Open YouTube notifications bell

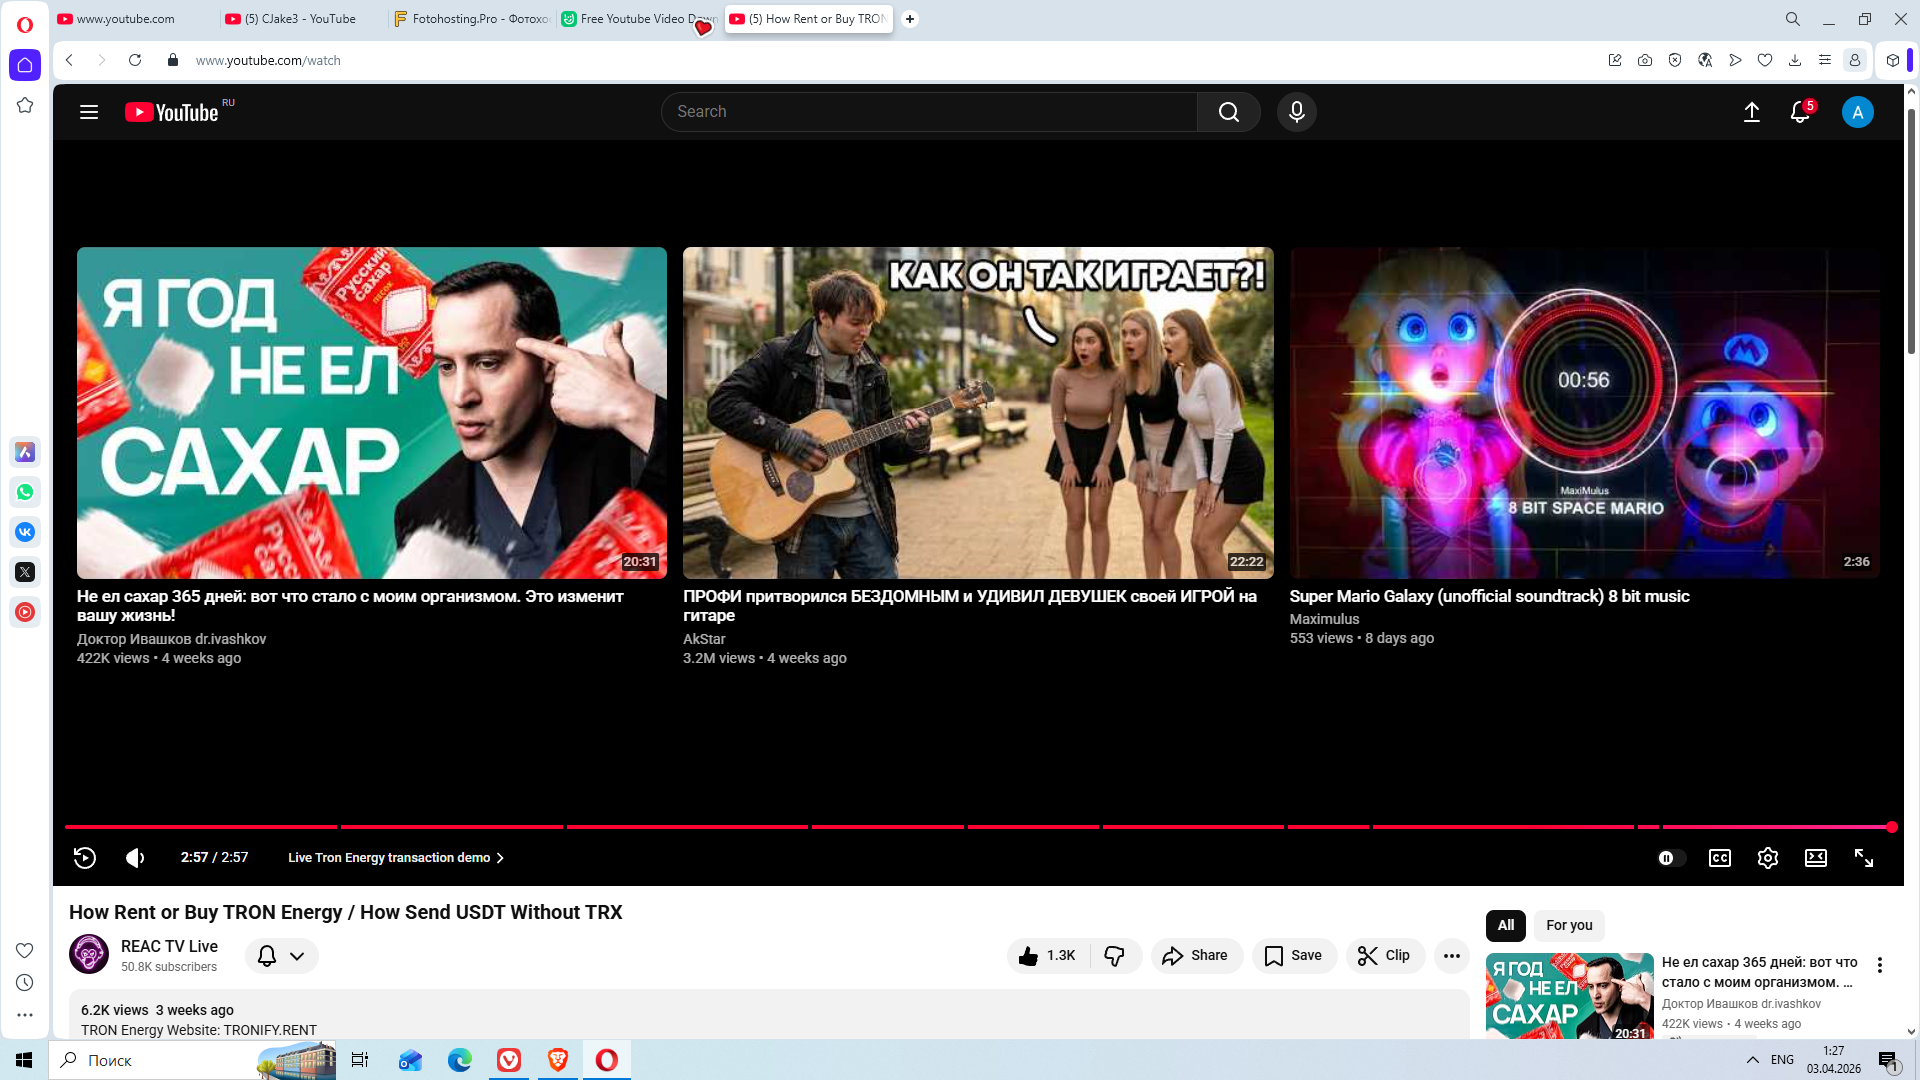click(1799, 112)
